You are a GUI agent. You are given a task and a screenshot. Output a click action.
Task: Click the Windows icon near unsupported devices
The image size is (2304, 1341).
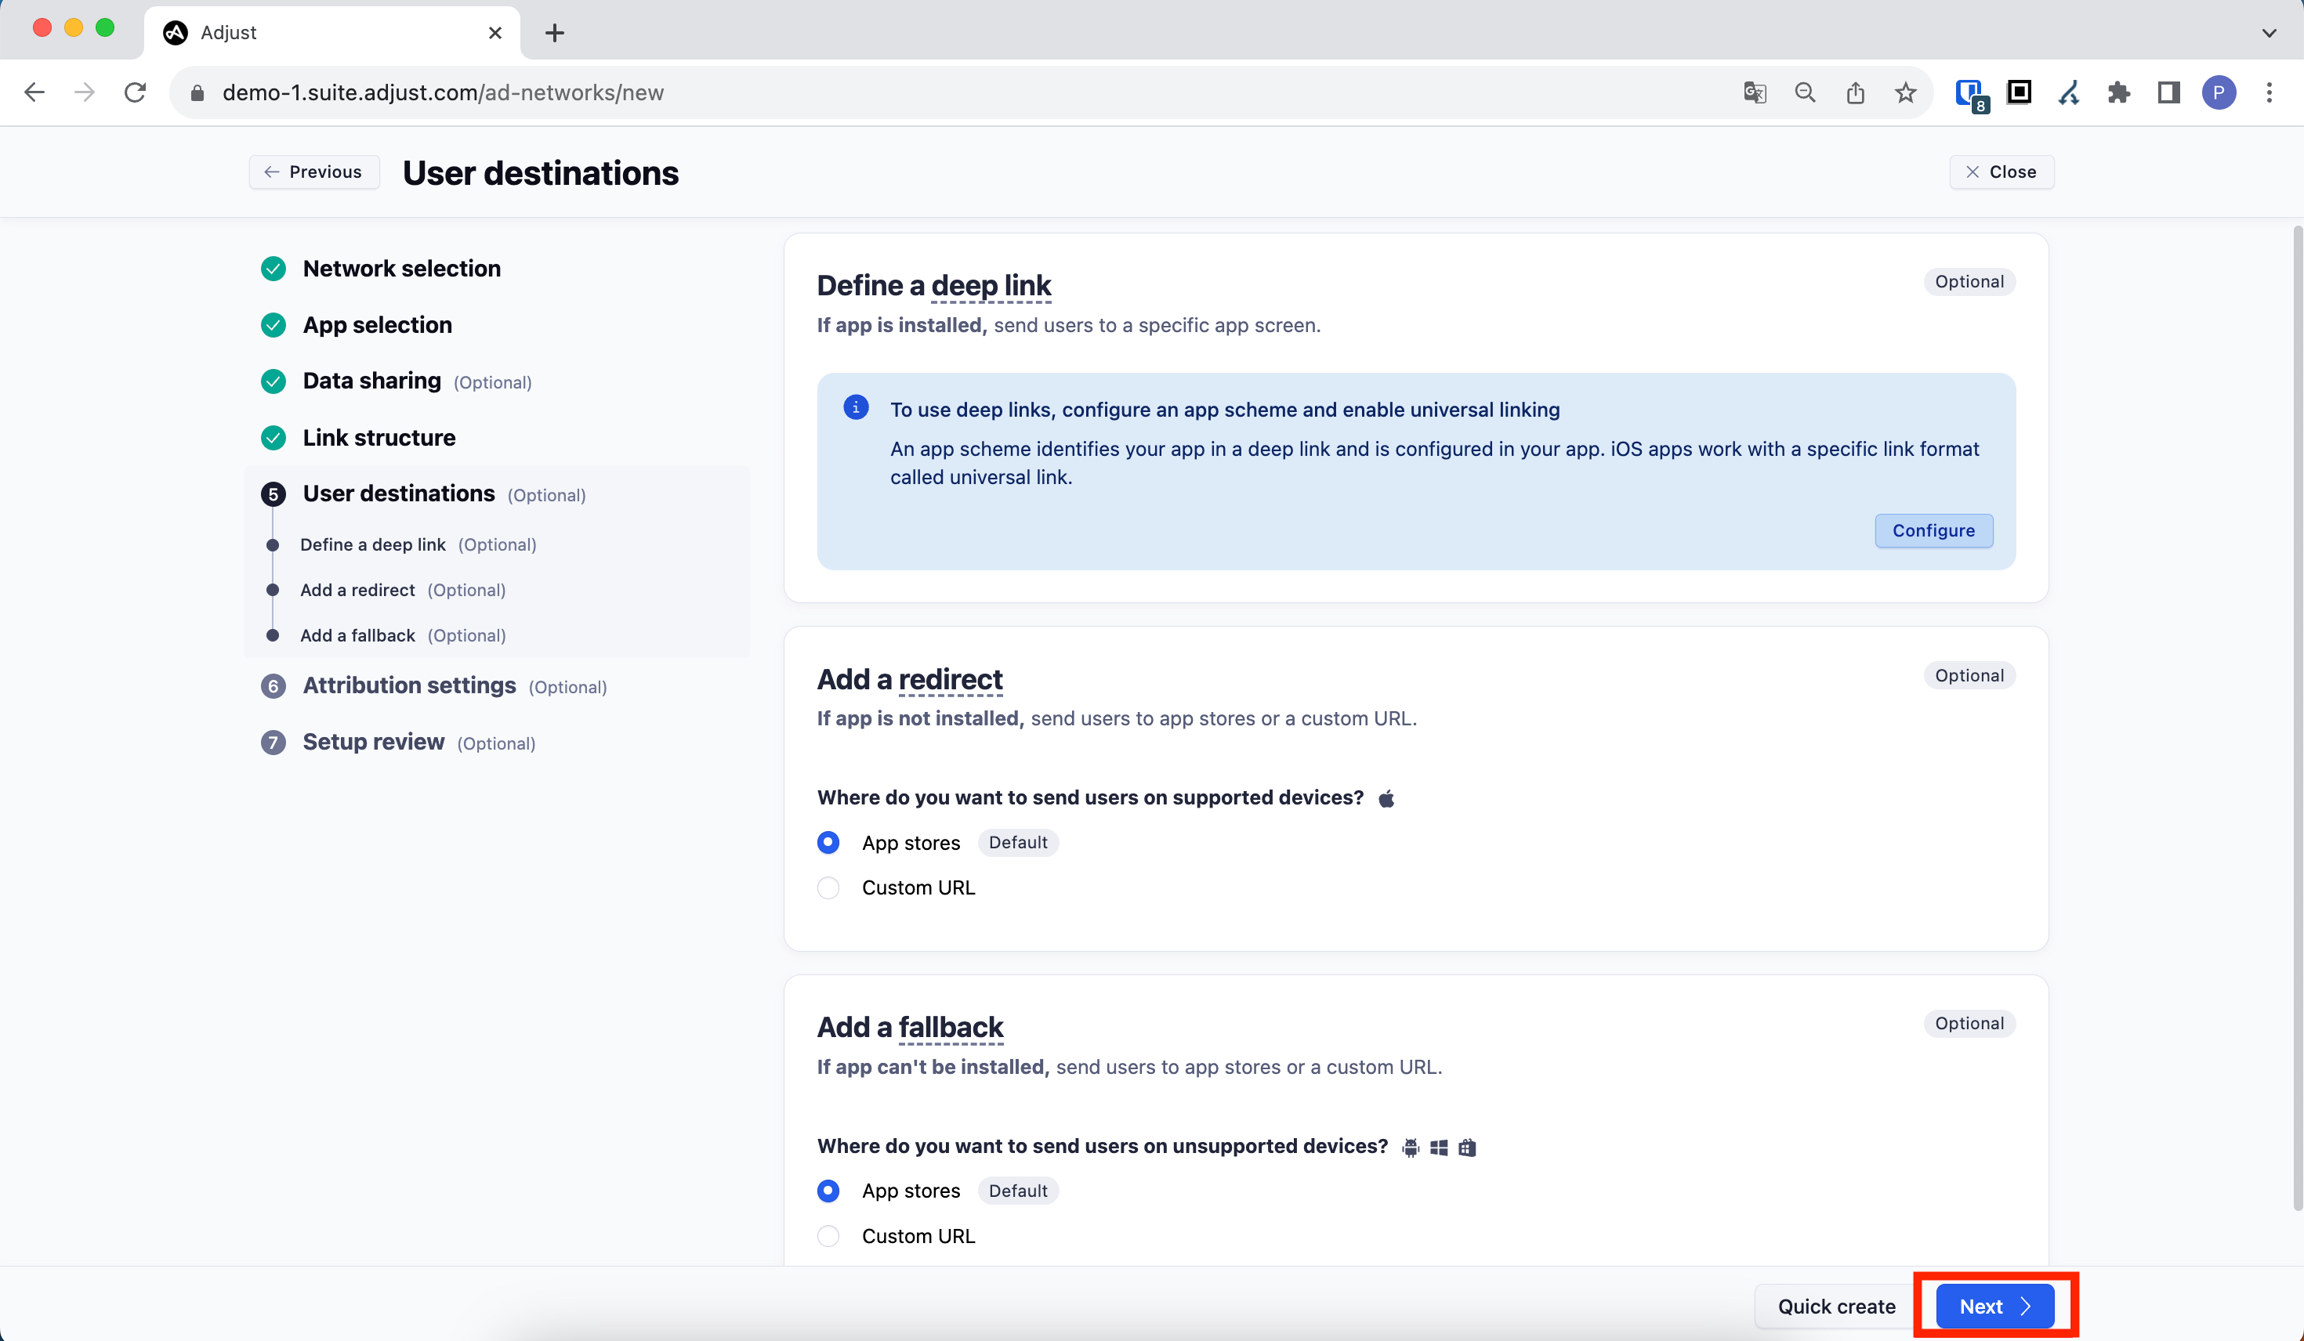[1438, 1147]
